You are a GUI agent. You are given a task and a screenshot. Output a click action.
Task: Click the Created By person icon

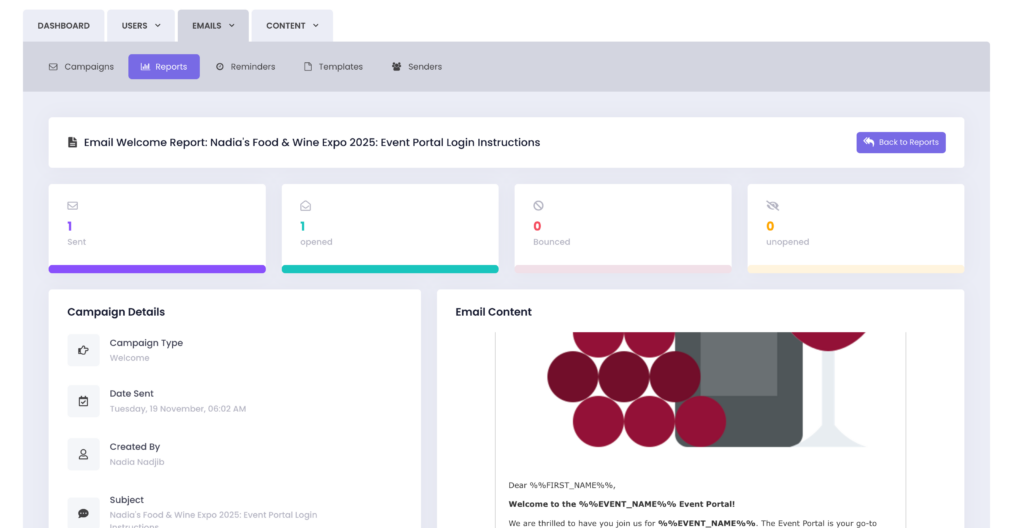tap(84, 454)
